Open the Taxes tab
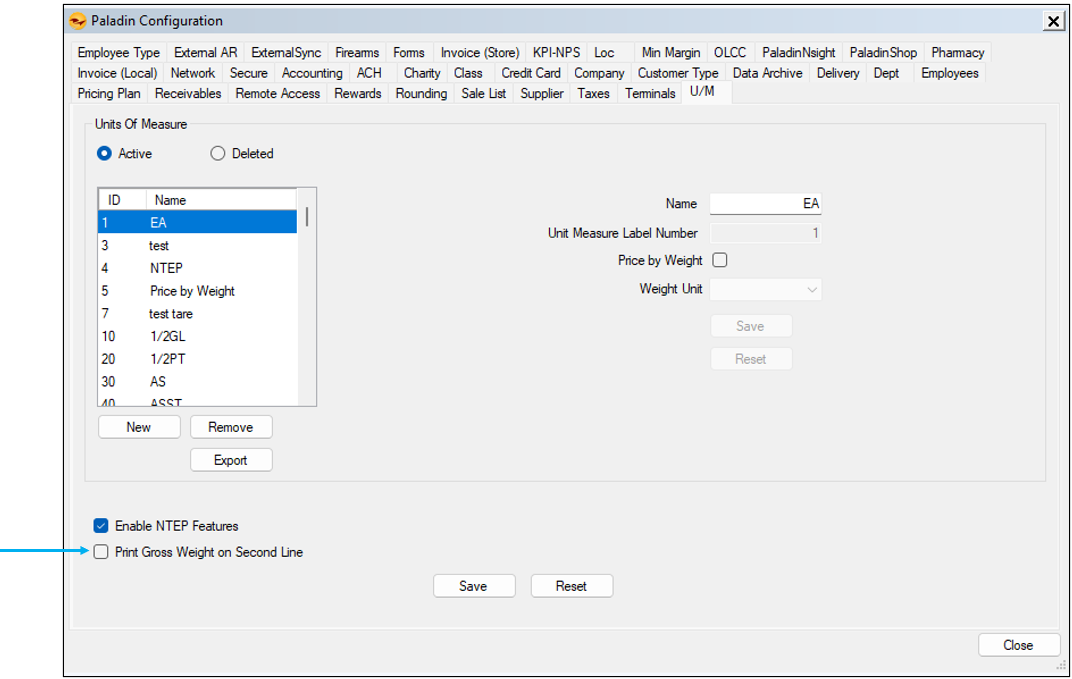 (593, 94)
